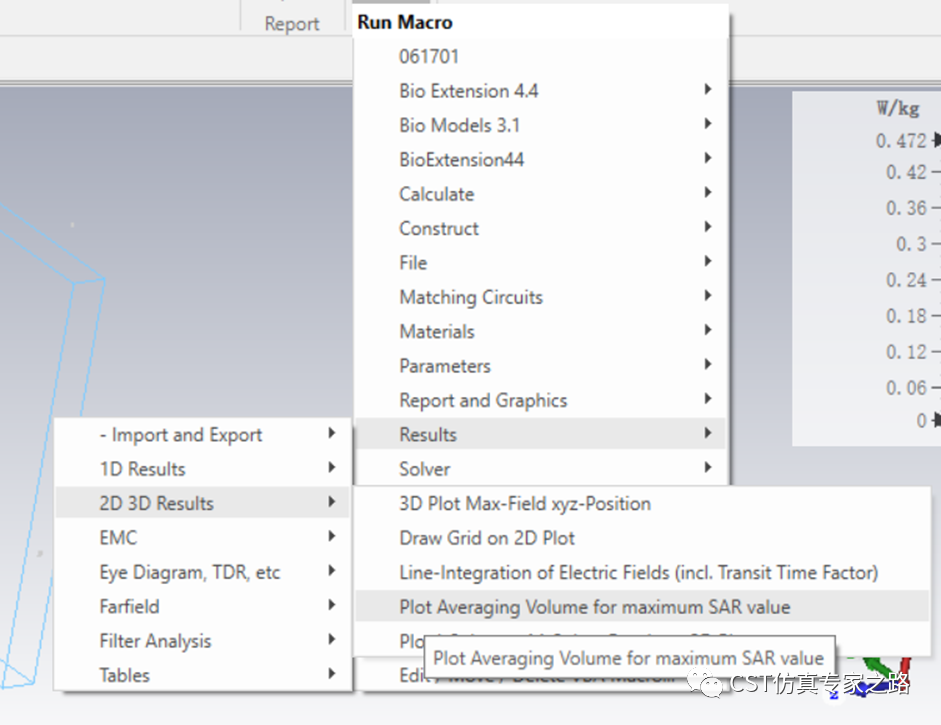
Task: Open the Tables submenu
Action: [202, 675]
